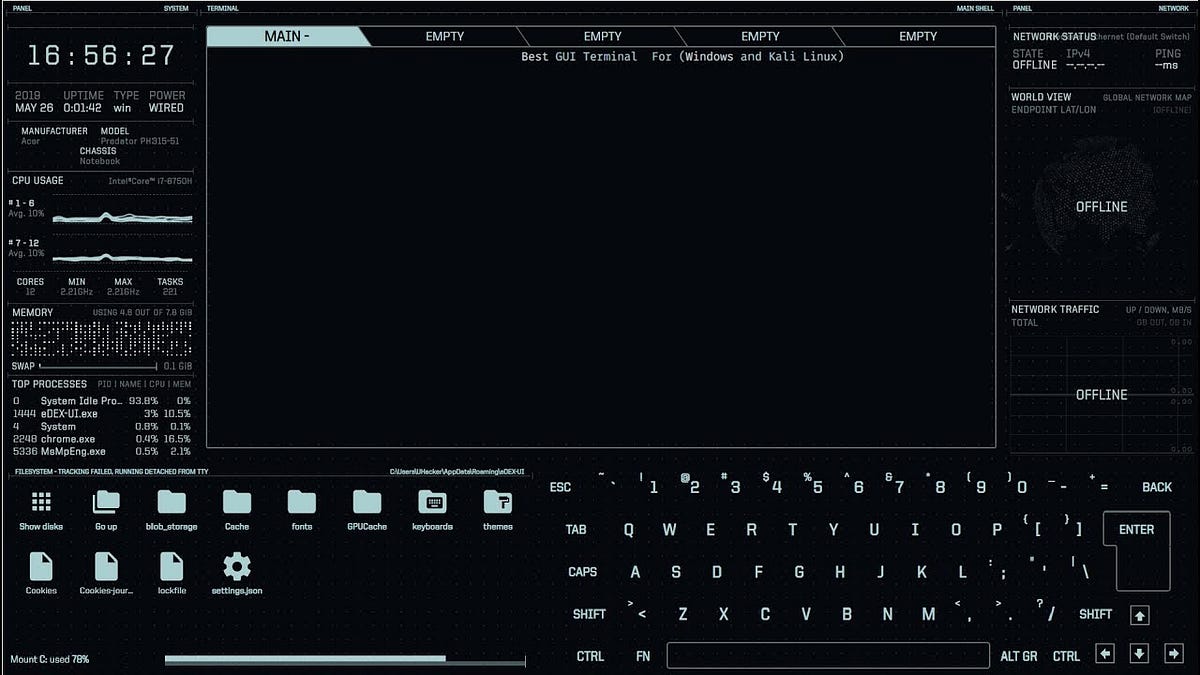
Task: Toggle CAPS on the virtual keyboard
Action: tap(582, 571)
